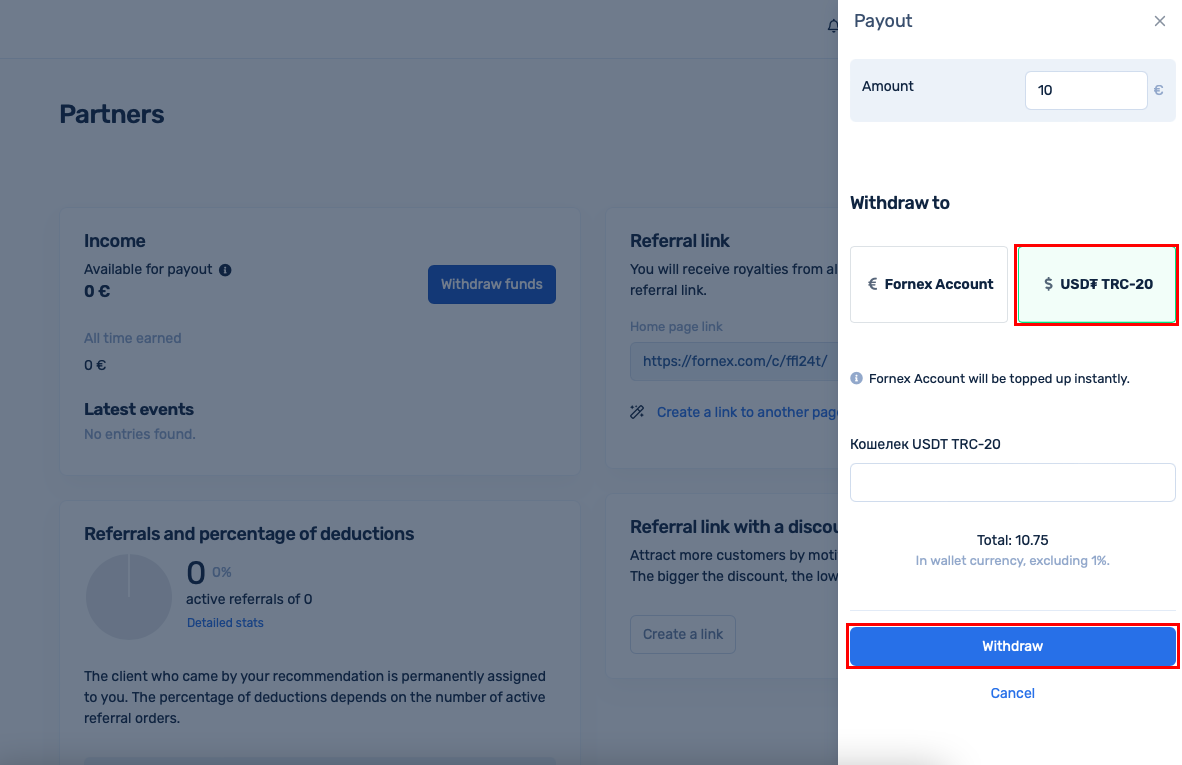
Task: Click the Withdraw funds button
Action: click(x=491, y=284)
